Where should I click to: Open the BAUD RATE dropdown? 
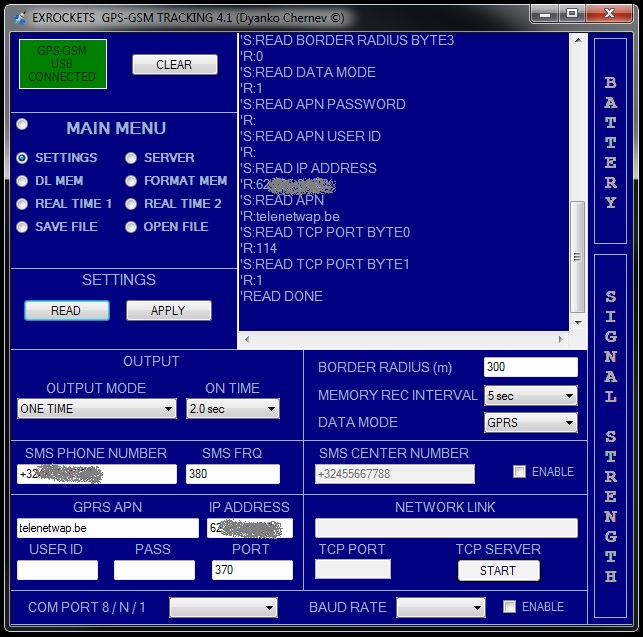(x=441, y=607)
